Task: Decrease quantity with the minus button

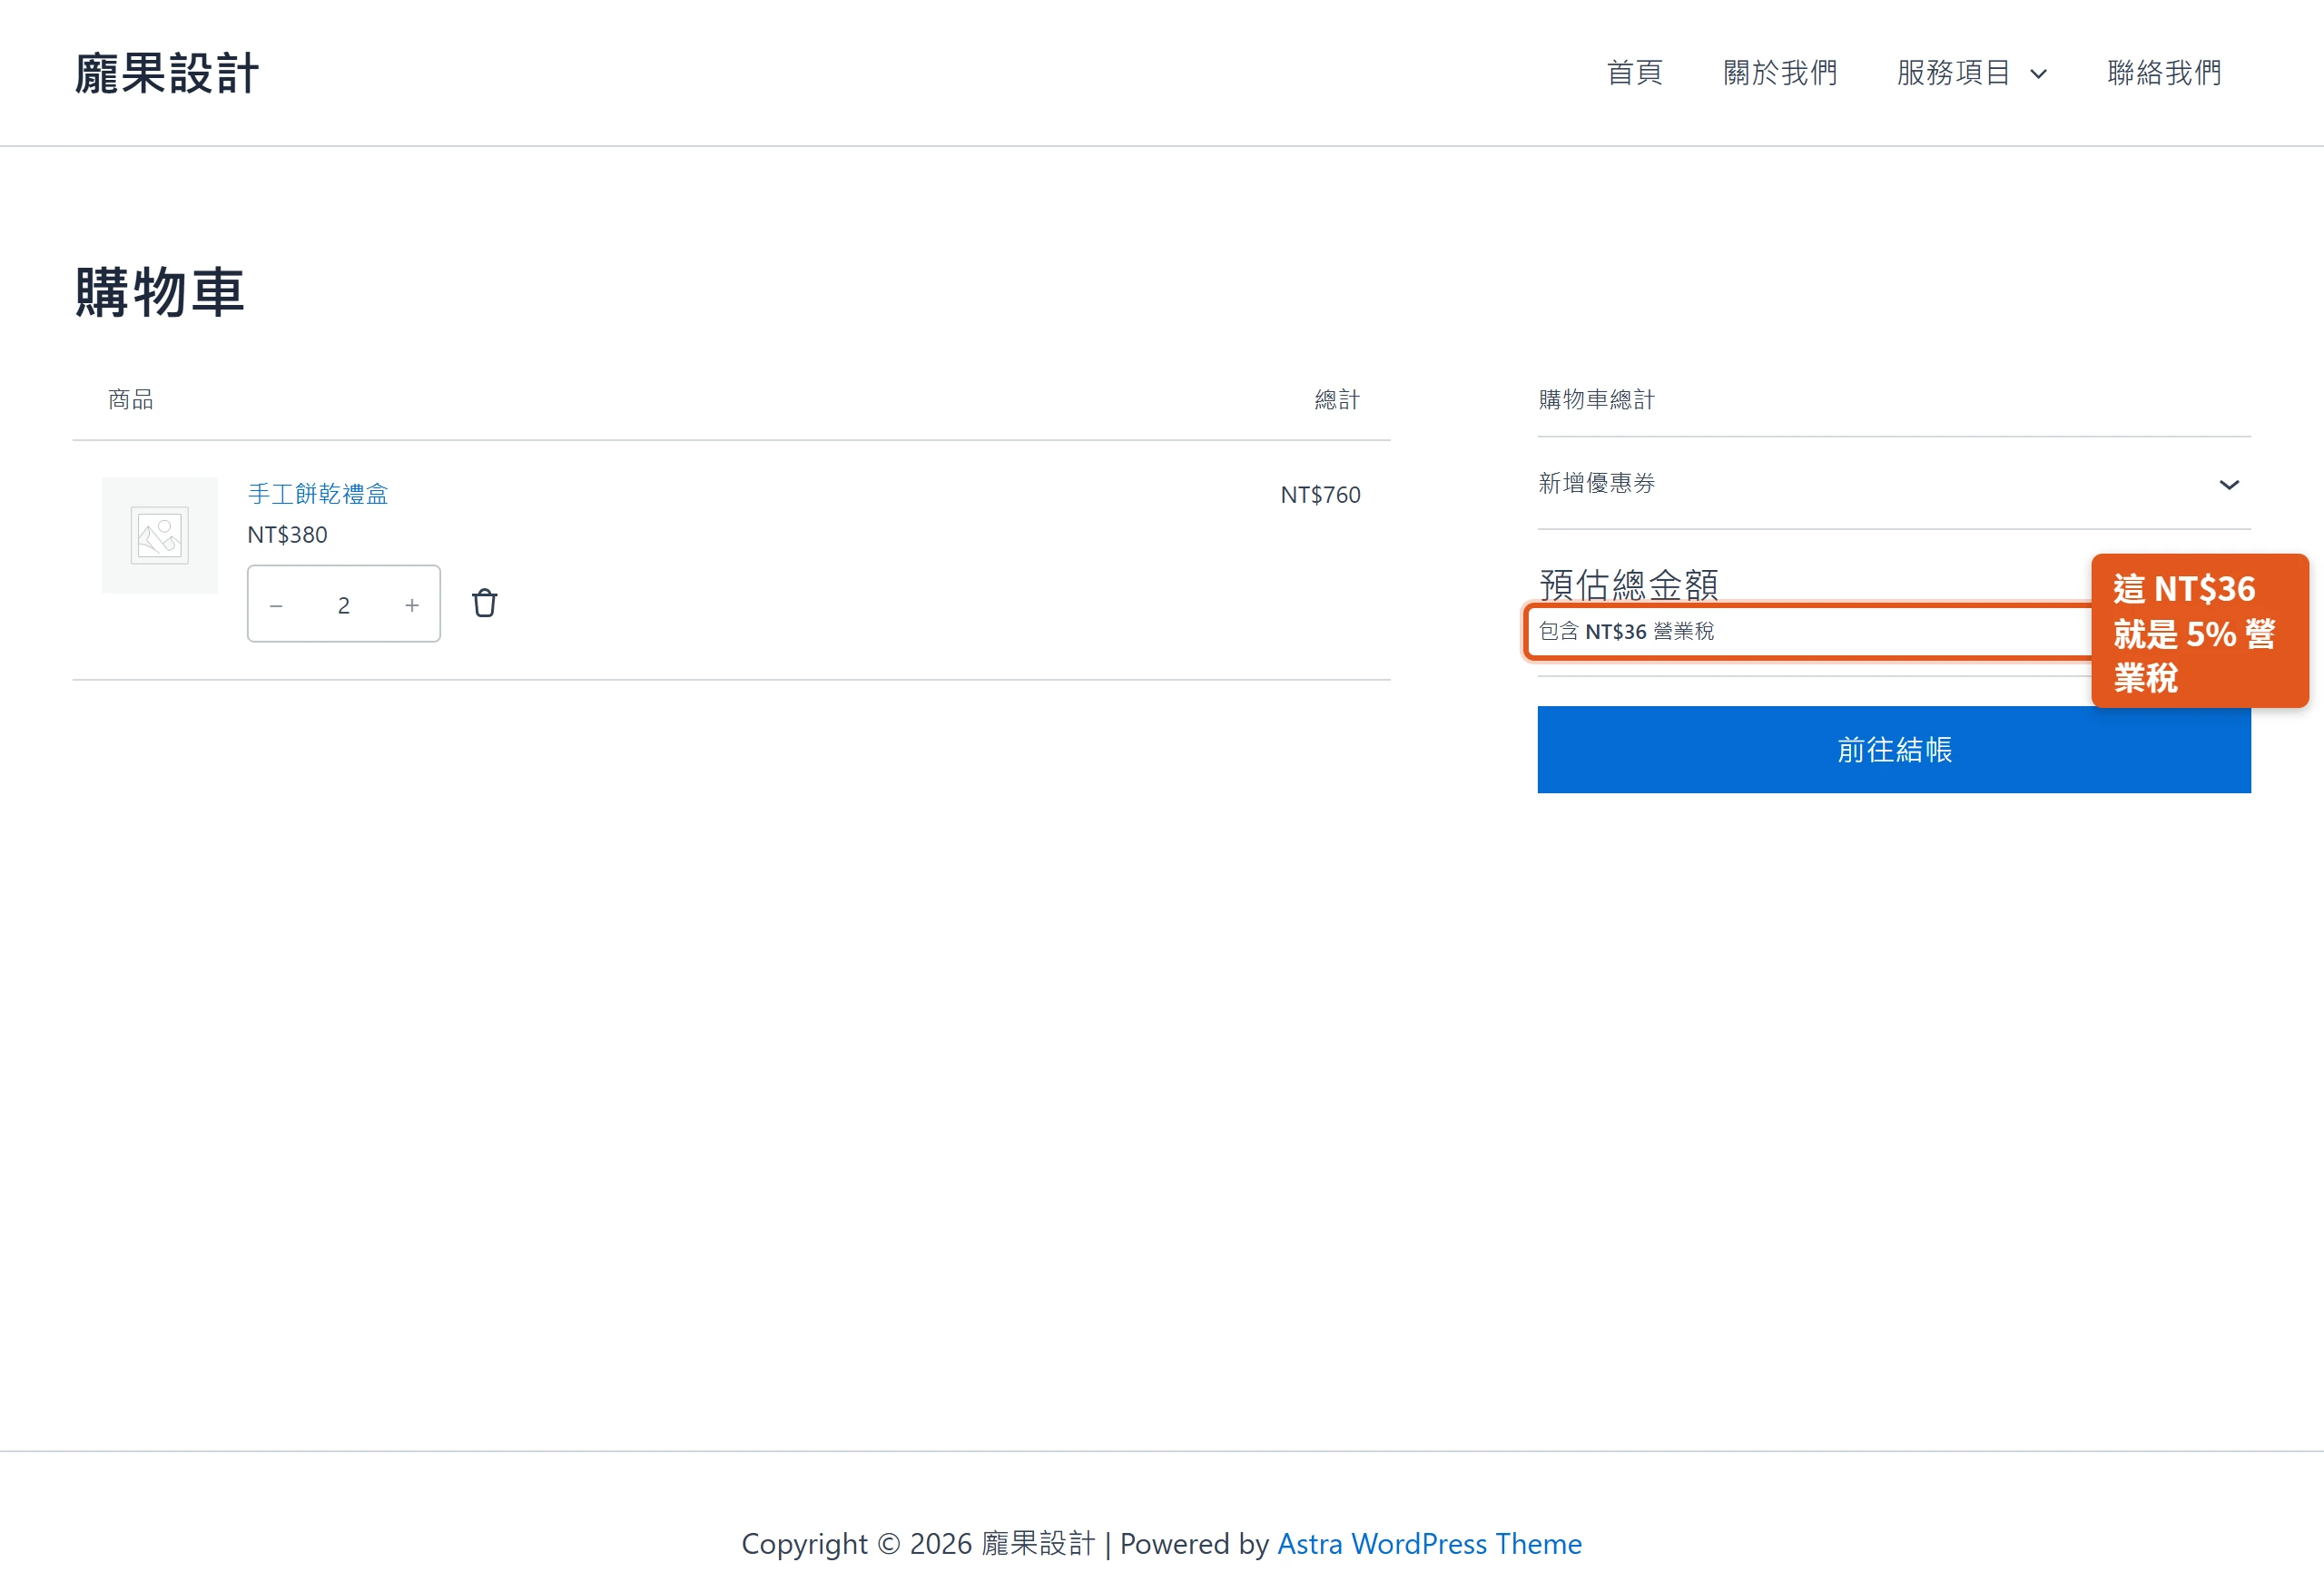Action: tap(276, 605)
